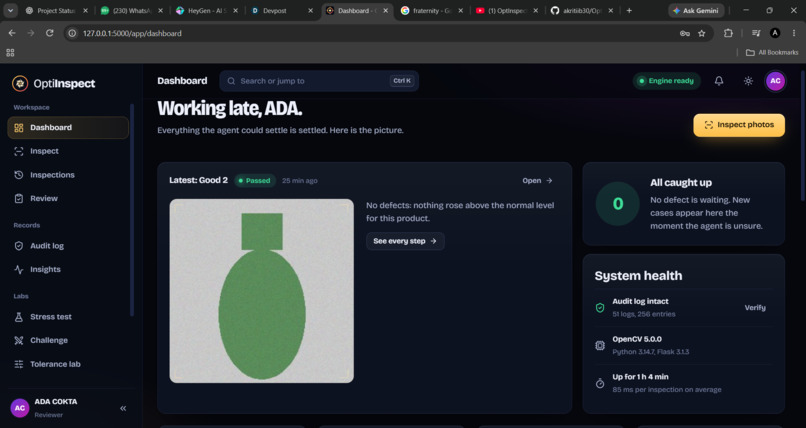Click the Inspections history icon
The height and width of the screenshot is (428, 806).
click(19, 175)
